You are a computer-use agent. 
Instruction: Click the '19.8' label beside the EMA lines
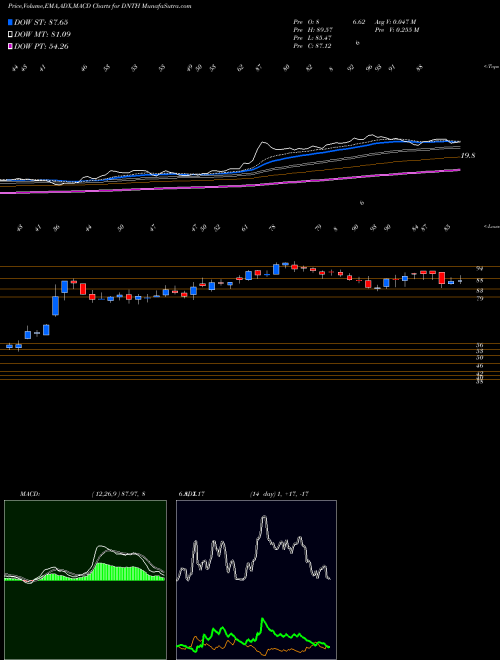pos(468,156)
